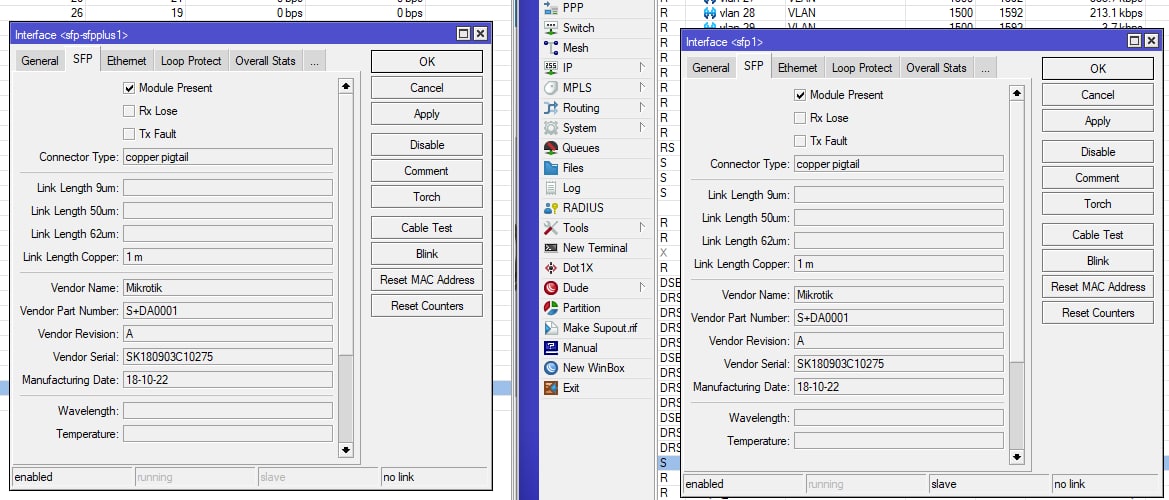This screenshot has height=500, width=1169.
Task: Switch to General tab in sfp1 window
Action: click(x=710, y=69)
